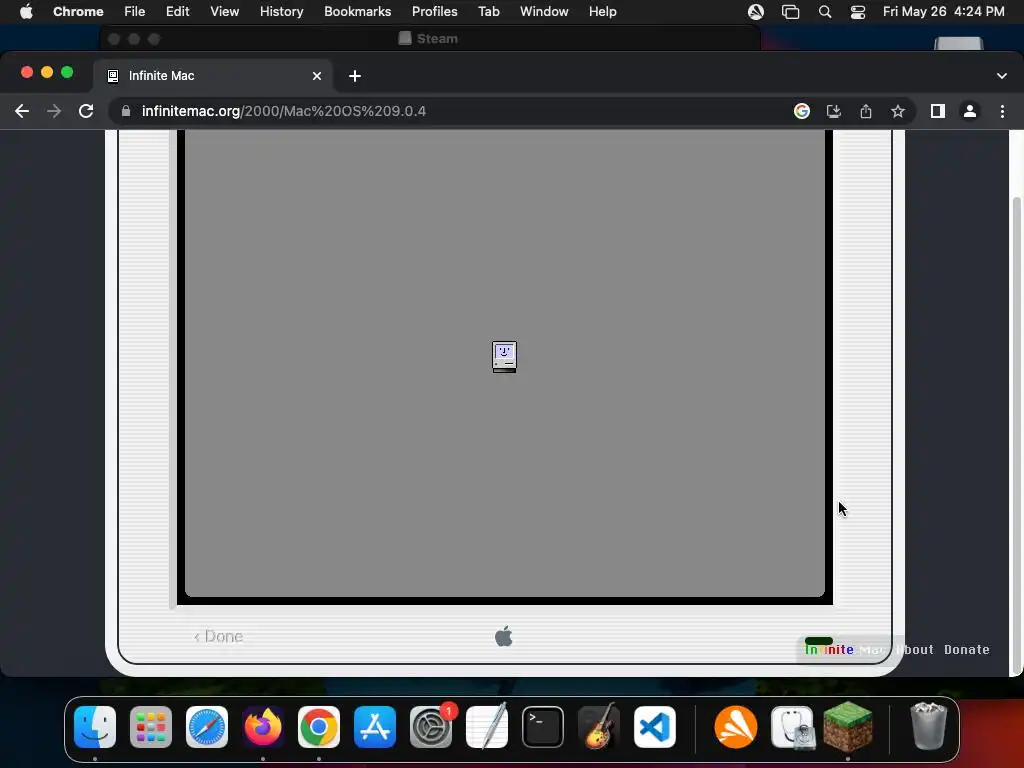The image size is (1024, 768).
Task: Click the Happy Mac startup icon
Action: coord(504,357)
